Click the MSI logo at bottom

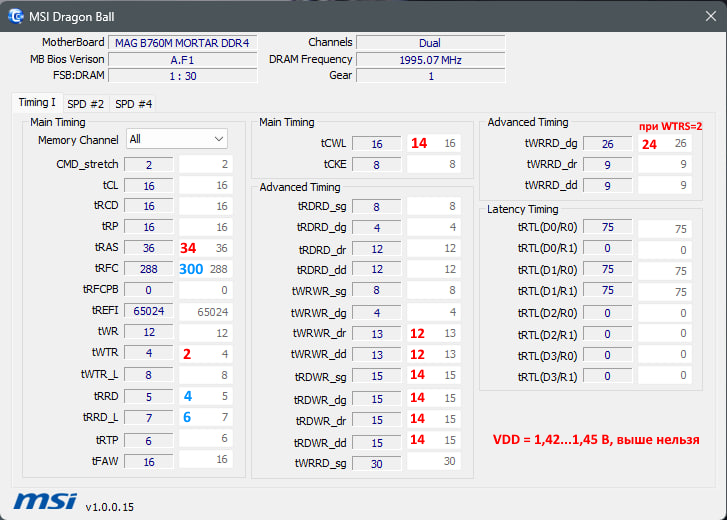click(x=45, y=502)
